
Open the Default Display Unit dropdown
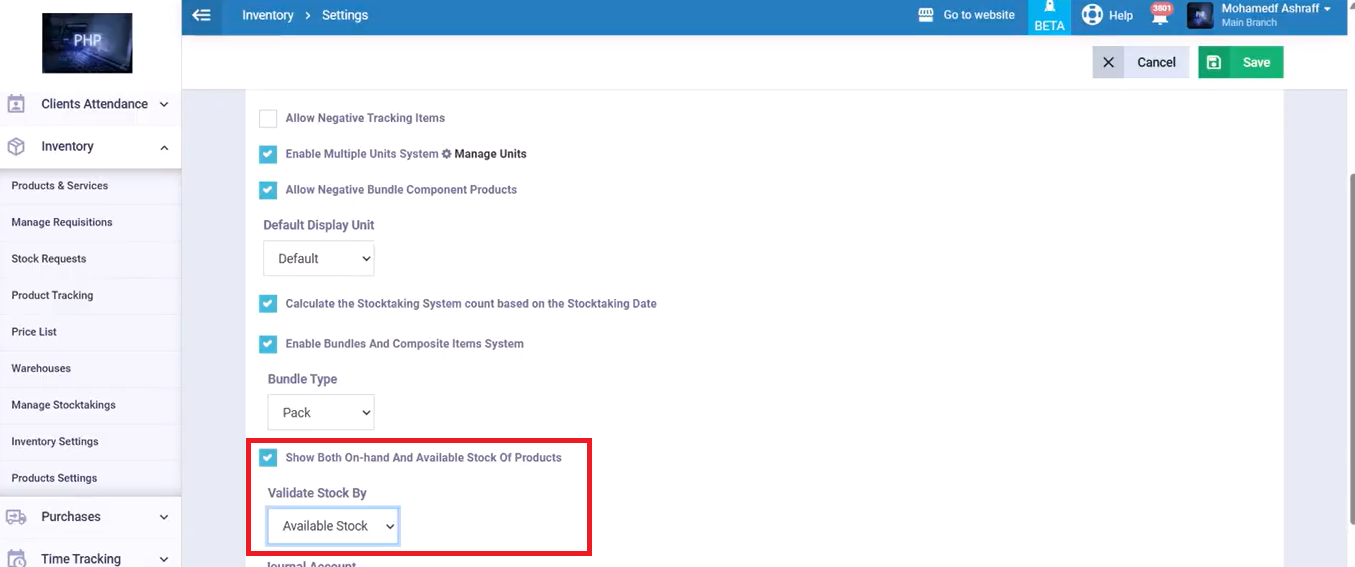[x=319, y=258]
